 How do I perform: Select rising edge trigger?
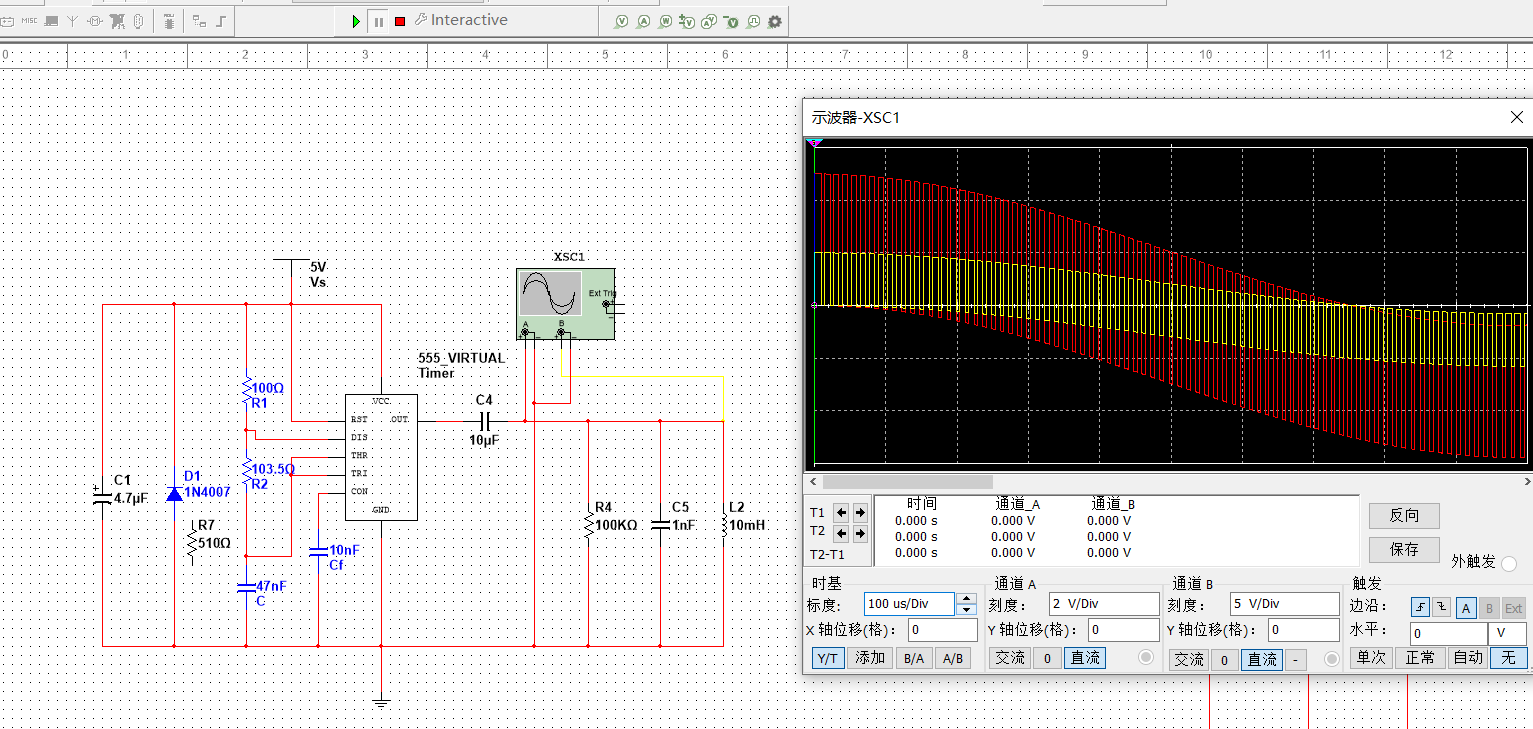pyautogui.click(x=1420, y=608)
